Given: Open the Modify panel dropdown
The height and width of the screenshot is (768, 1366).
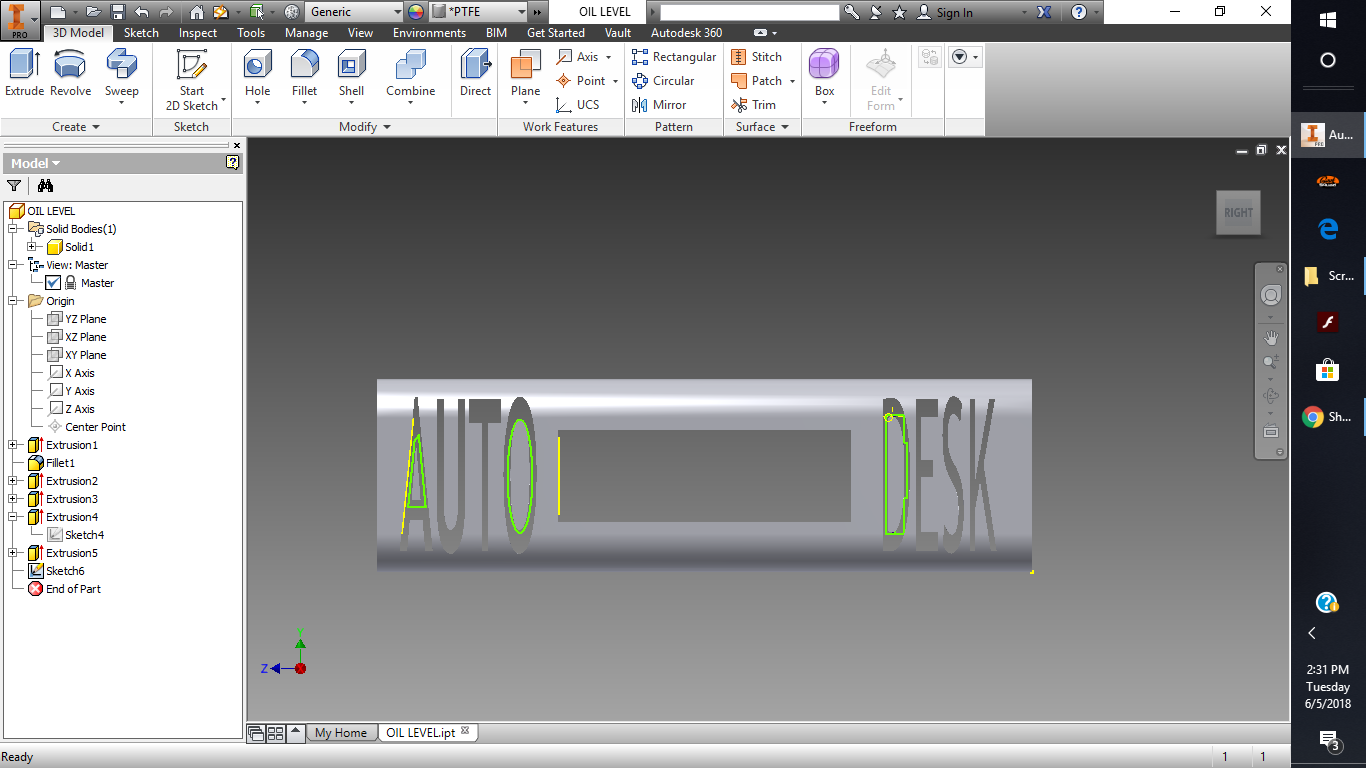Looking at the screenshot, I should pos(365,127).
